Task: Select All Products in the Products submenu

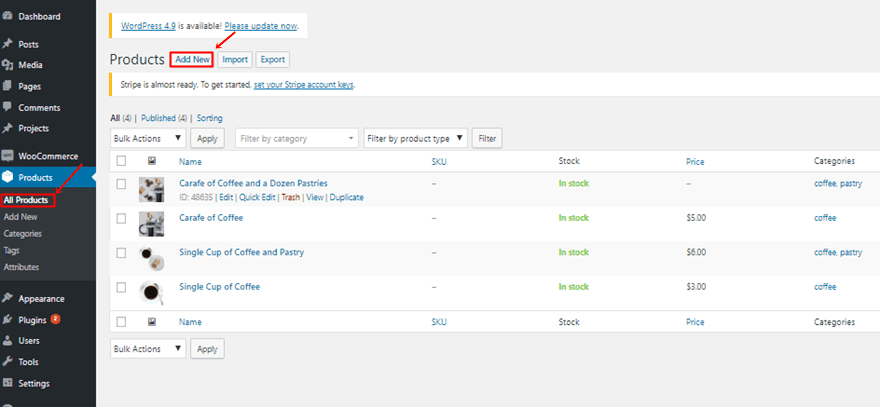Action: pos(25,200)
